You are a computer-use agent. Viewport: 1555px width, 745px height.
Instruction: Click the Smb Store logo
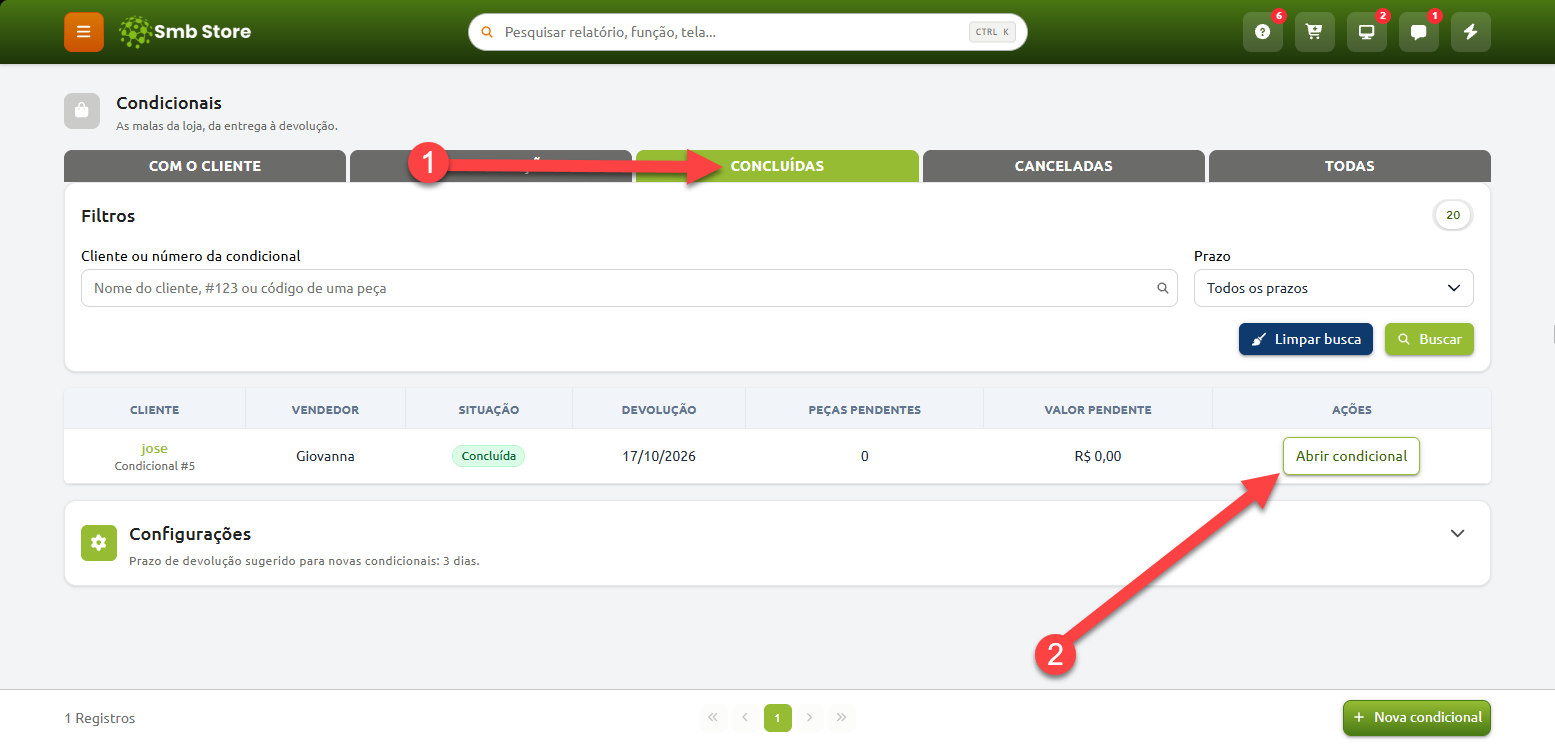(x=185, y=32)
